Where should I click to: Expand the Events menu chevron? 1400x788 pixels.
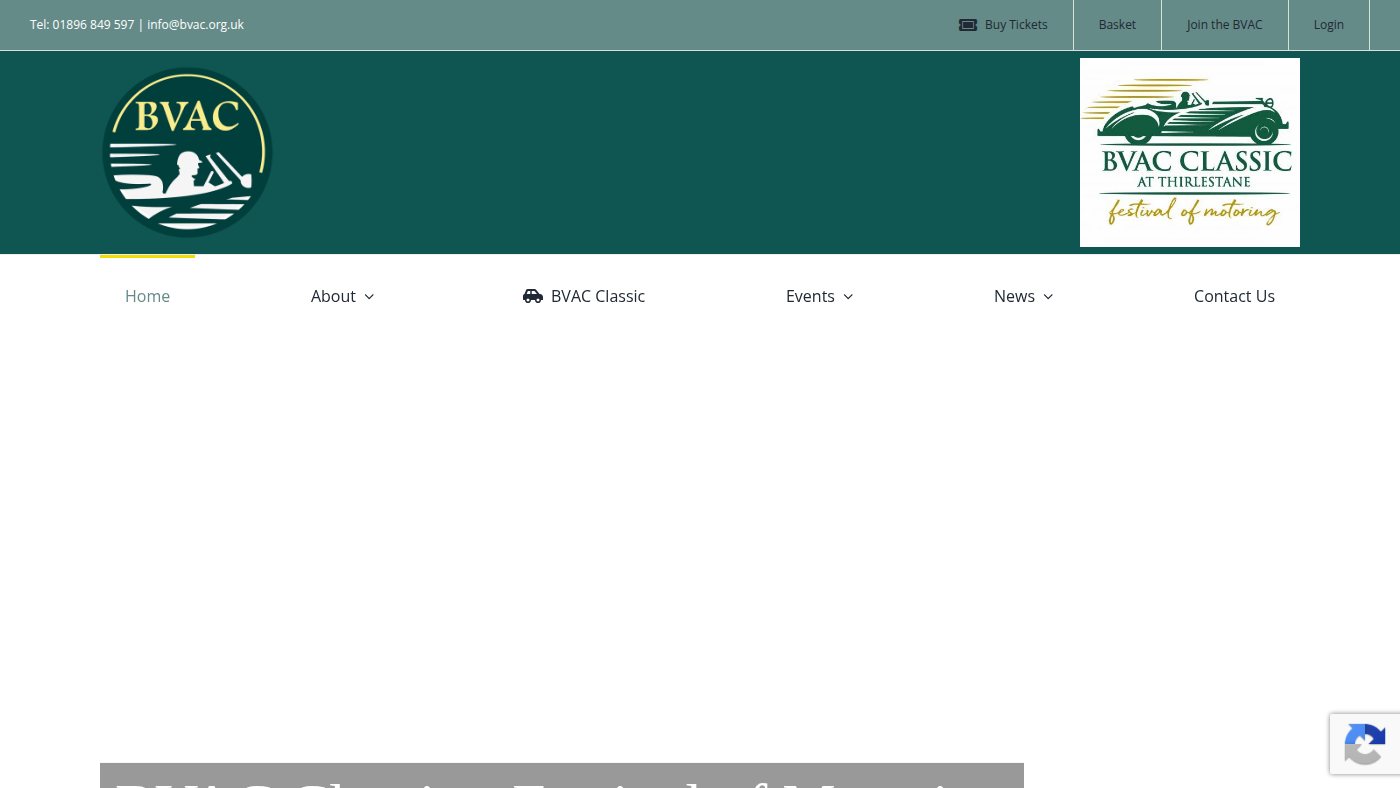tap(848, 297)
